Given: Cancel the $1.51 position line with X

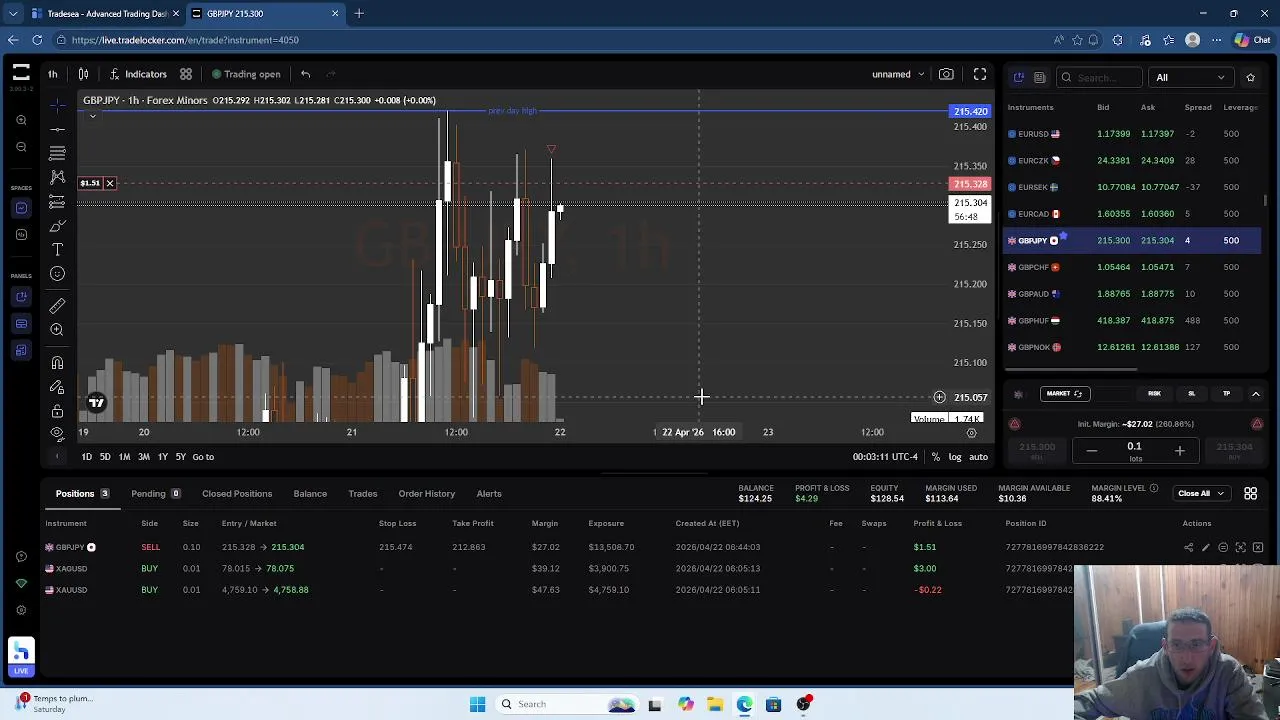Looking at the screenshot, I should (x=110, y=183).
